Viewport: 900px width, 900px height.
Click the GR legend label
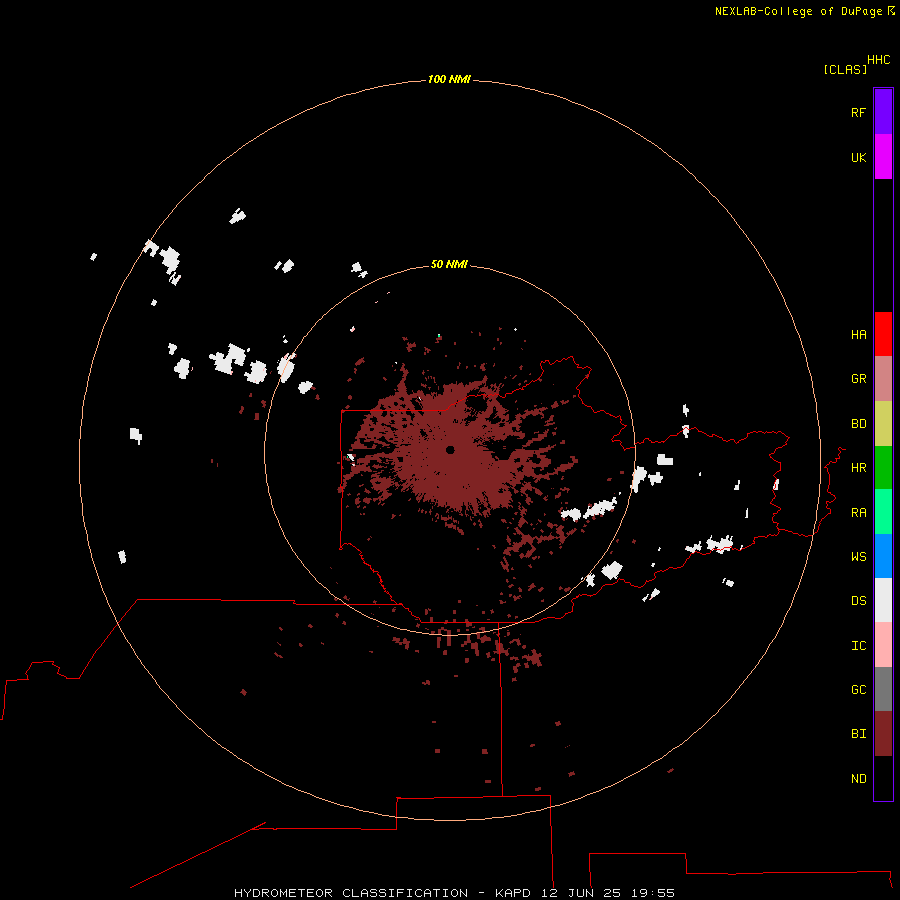(858, 379)
